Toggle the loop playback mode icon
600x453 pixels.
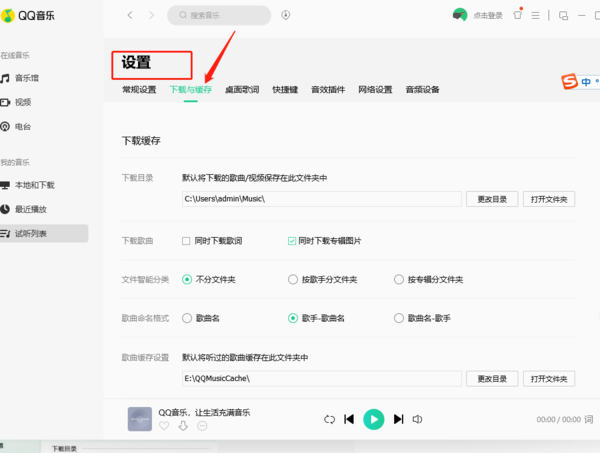(x=328, y=419)
